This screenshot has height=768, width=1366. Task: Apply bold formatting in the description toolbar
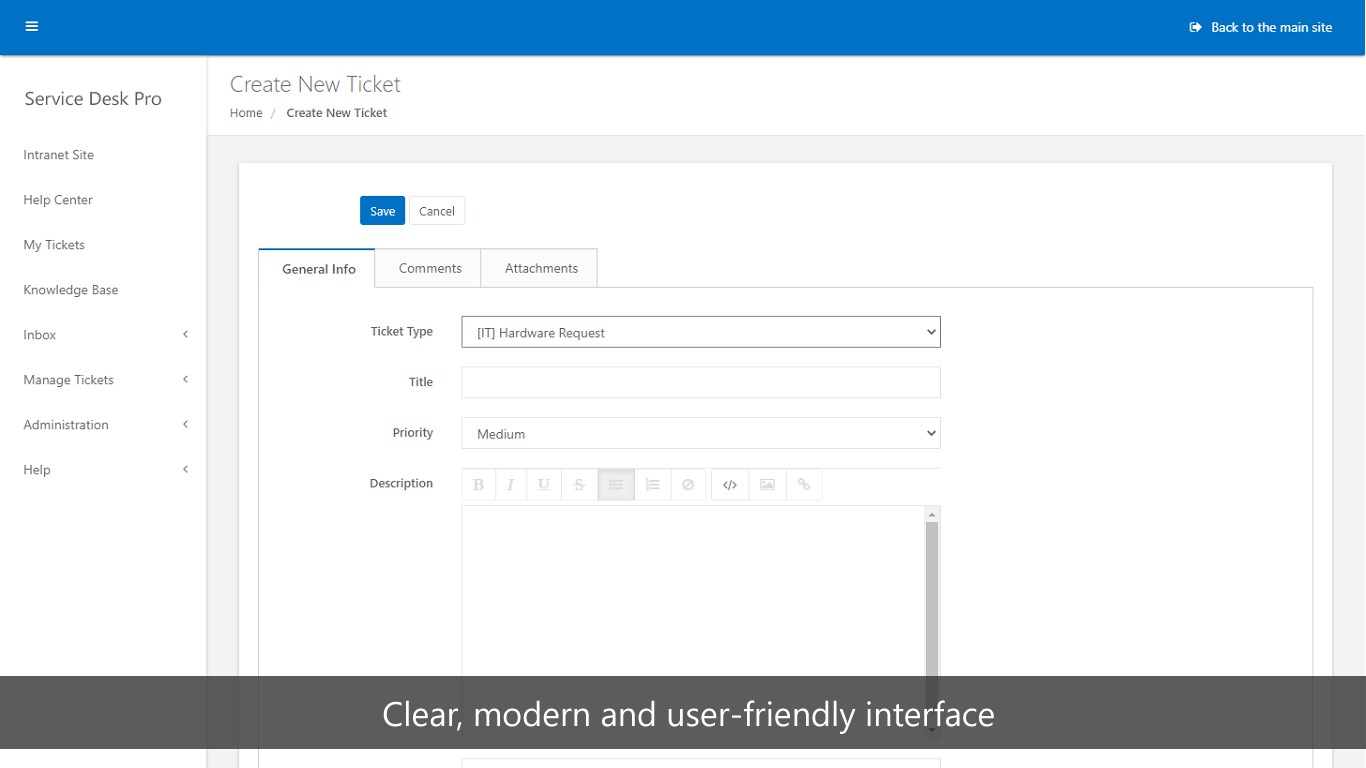click(478, 485)
